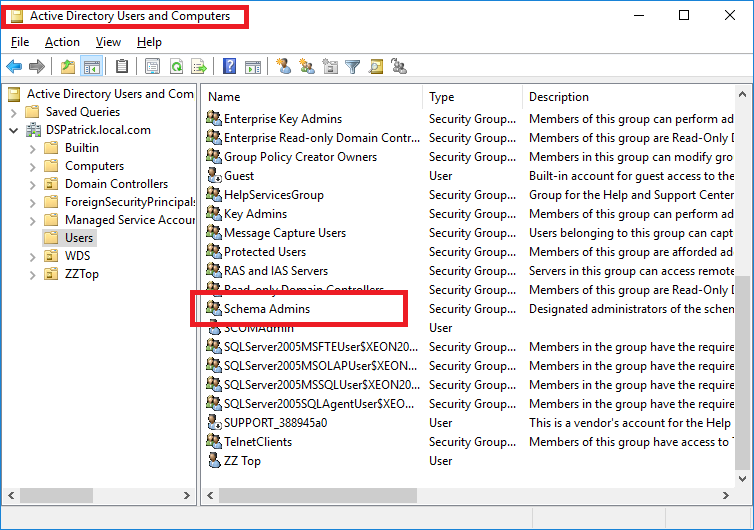Click the SUPPORT_388945a0 user icon

coord(214,422)
